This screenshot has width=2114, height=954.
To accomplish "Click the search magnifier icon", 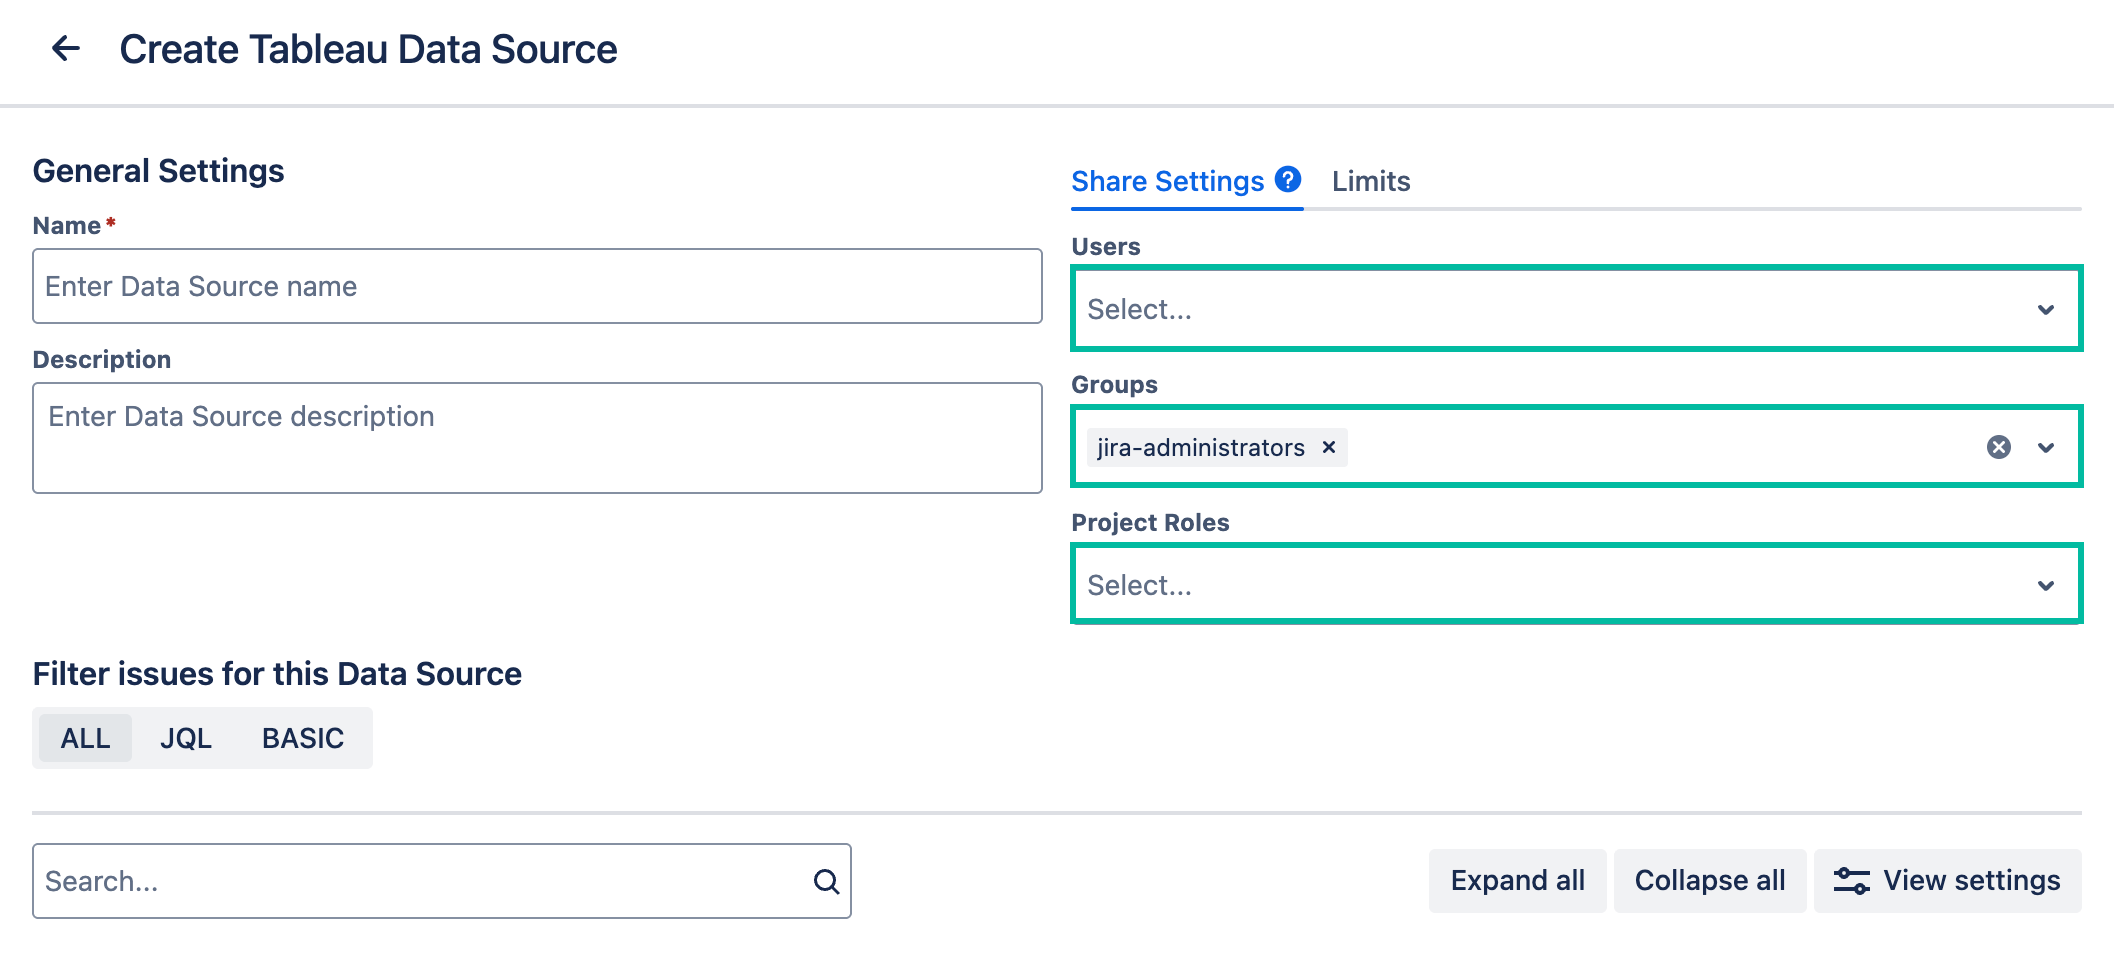I will click(826, 881).
